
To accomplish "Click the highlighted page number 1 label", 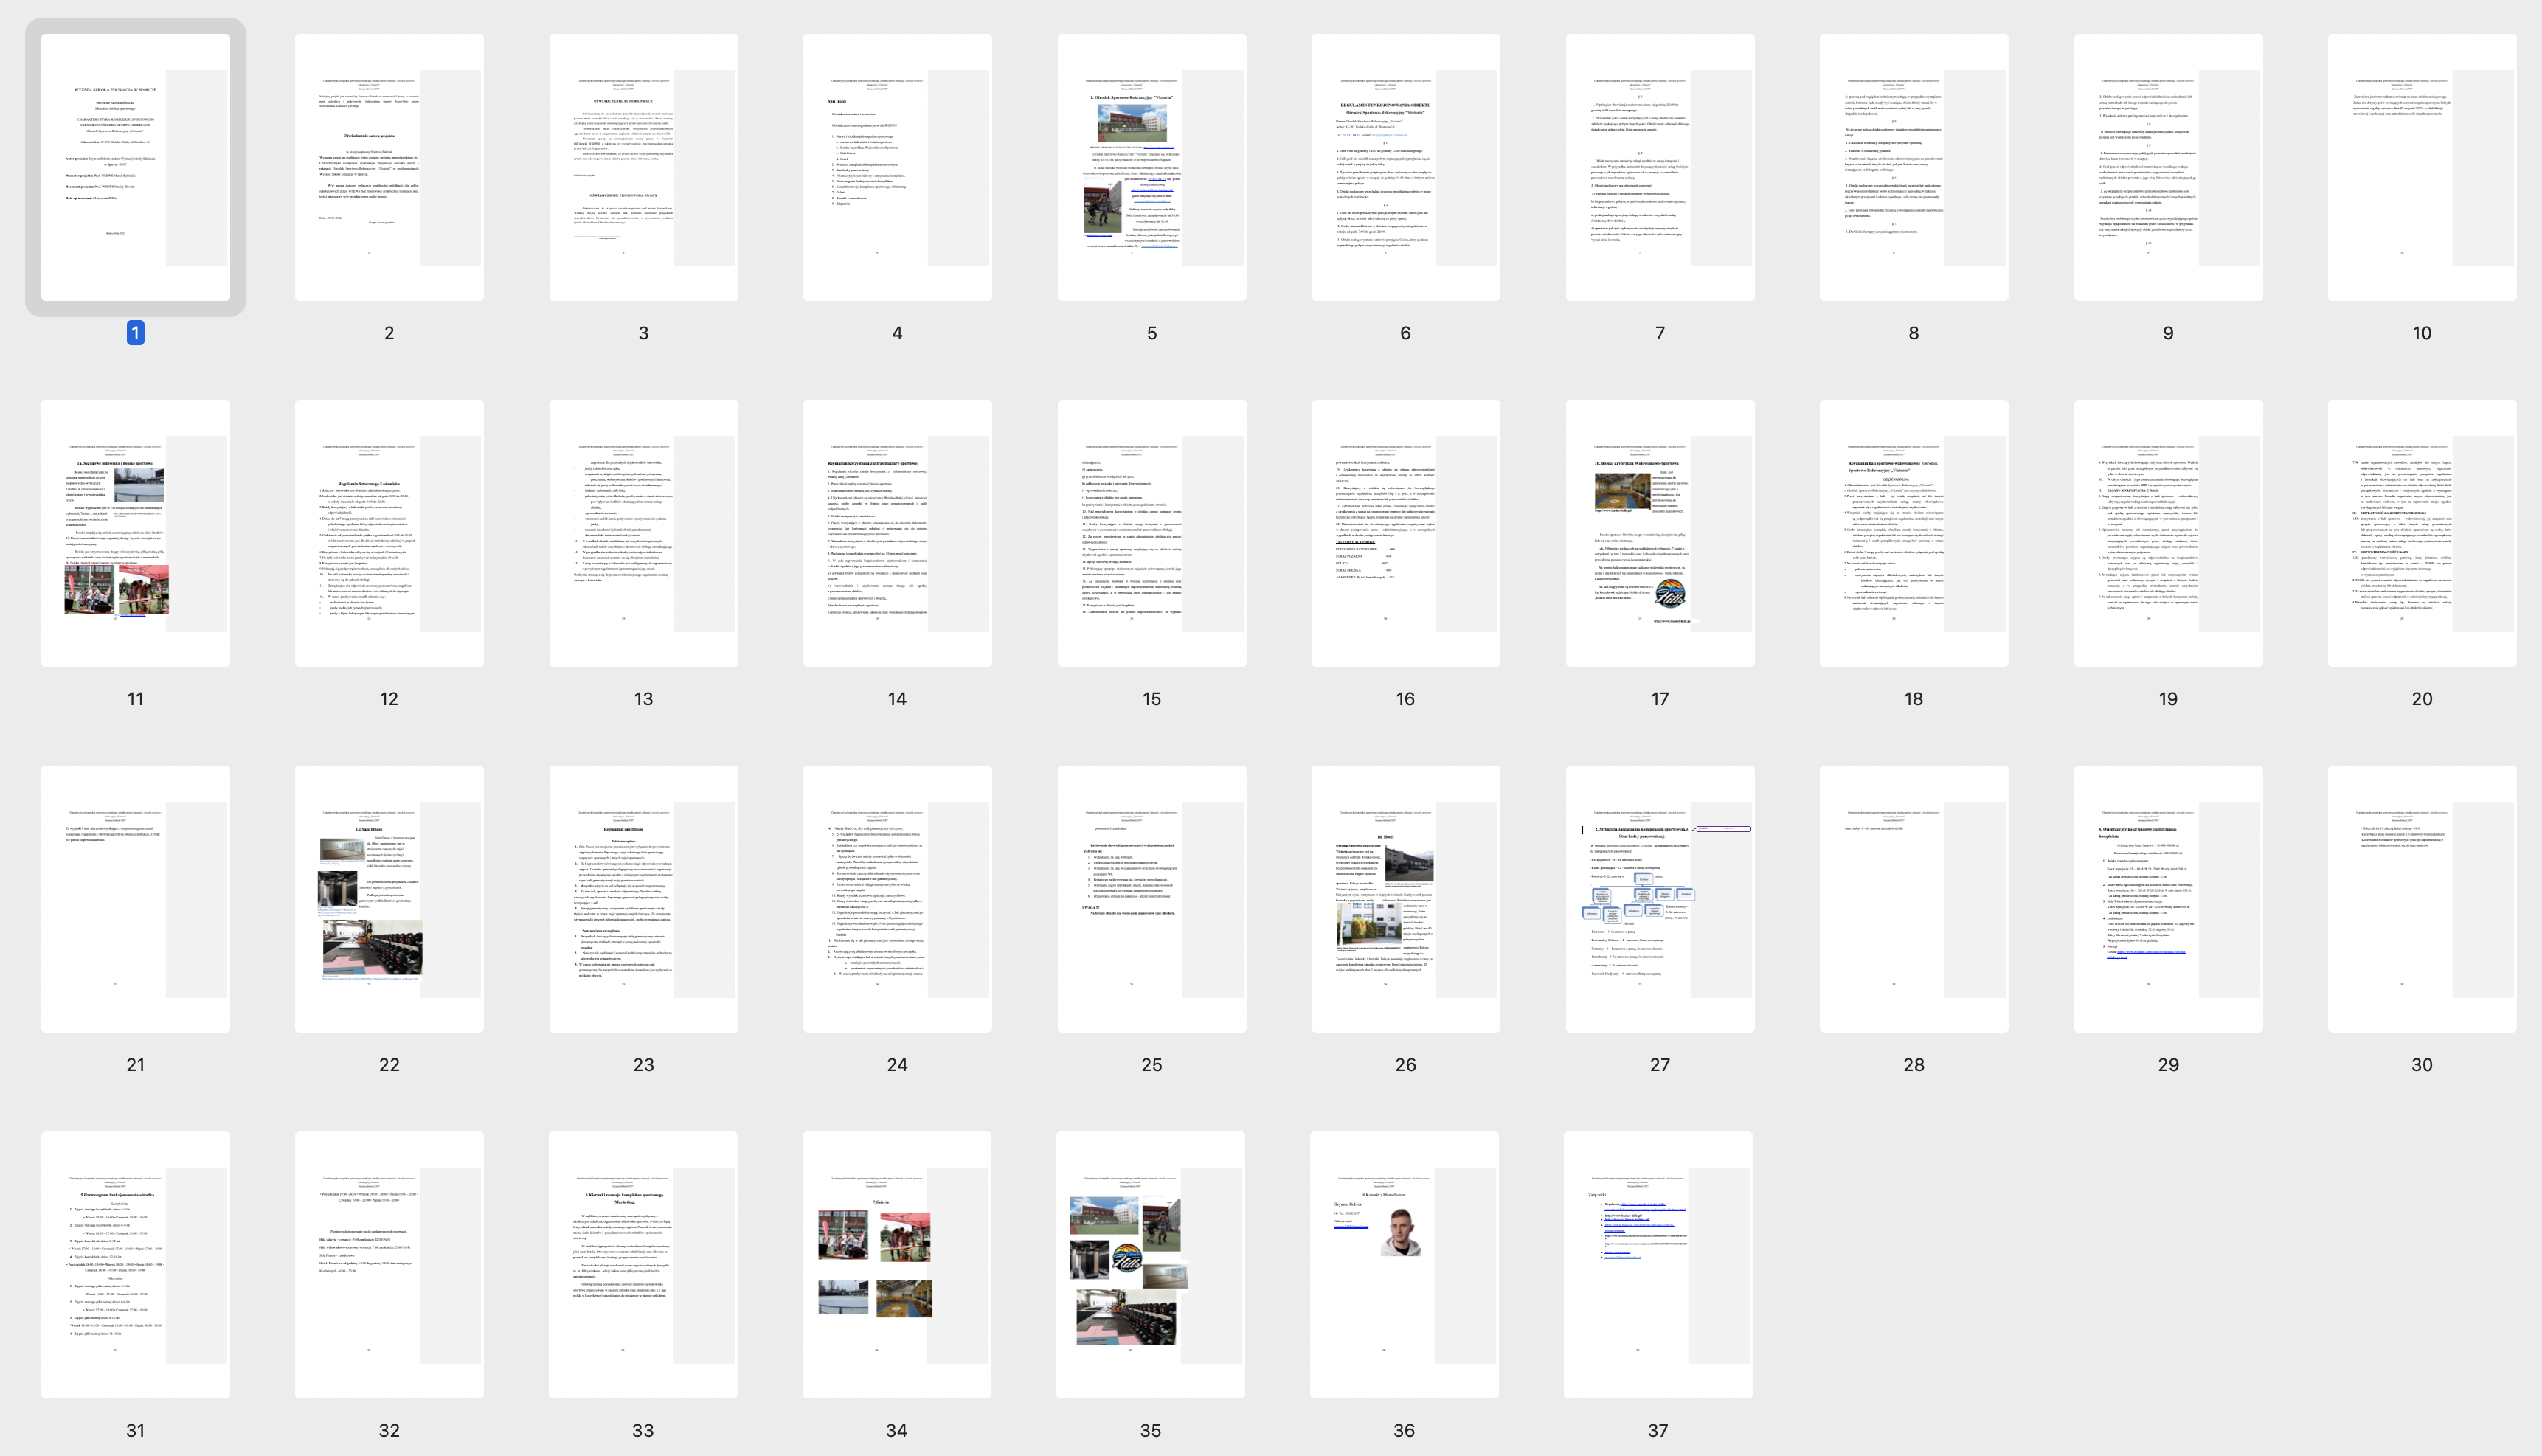I will click(135, 333).
